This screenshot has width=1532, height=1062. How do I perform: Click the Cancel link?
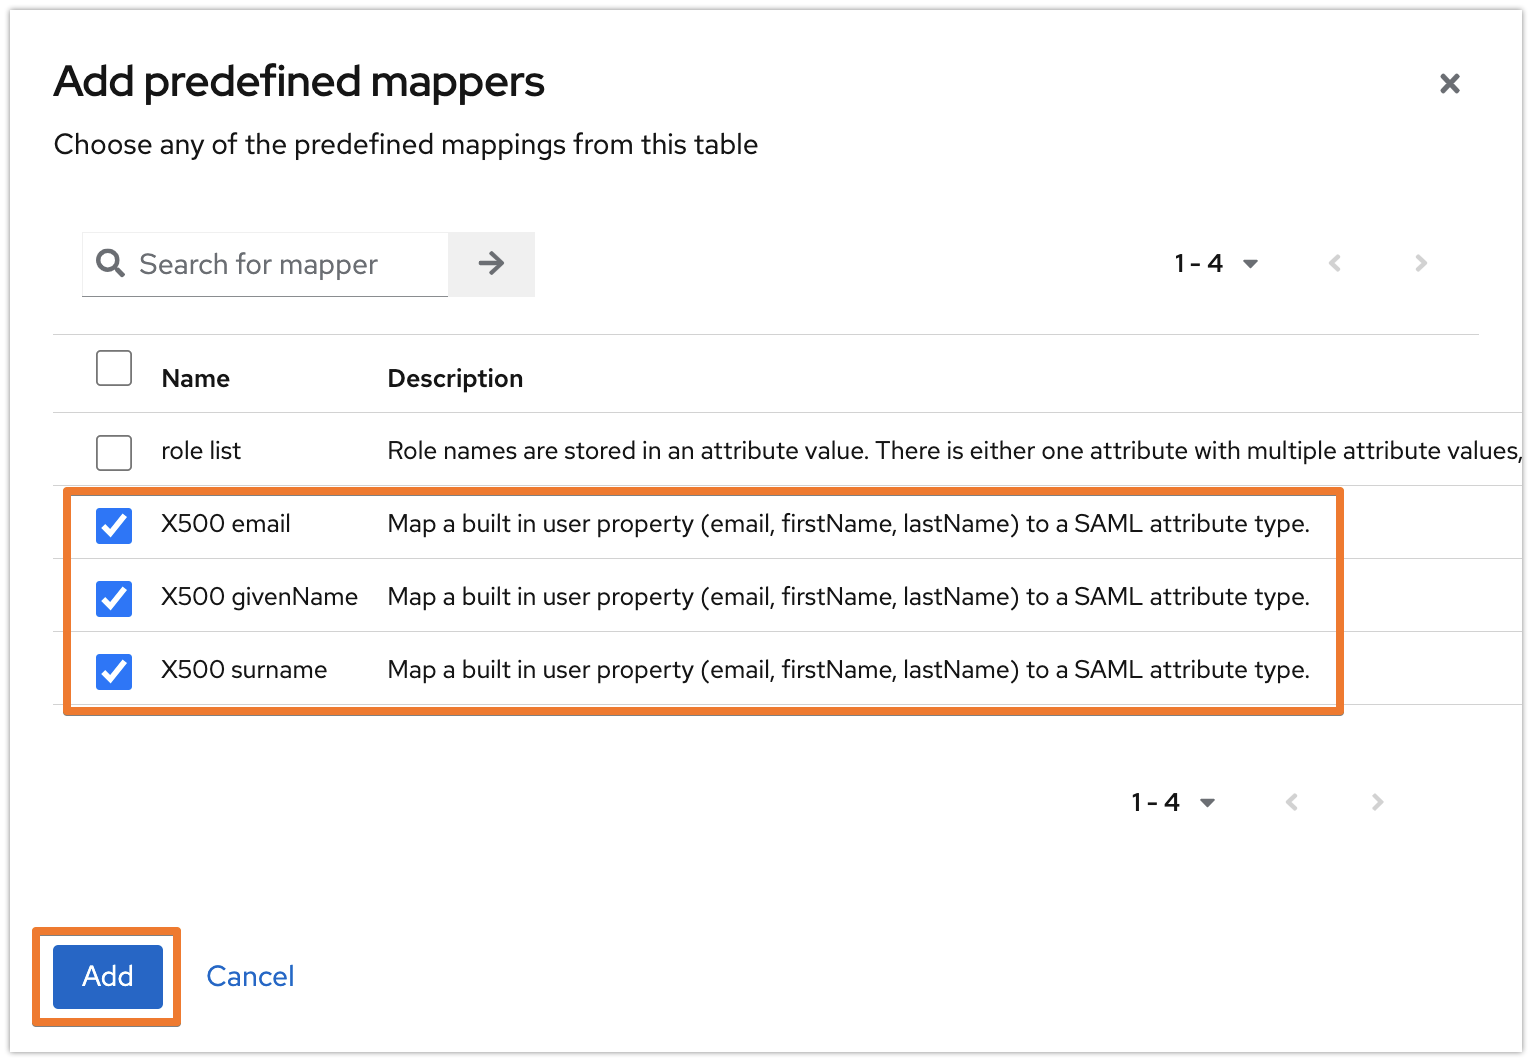pyautogui.click(x=250, y=976)
